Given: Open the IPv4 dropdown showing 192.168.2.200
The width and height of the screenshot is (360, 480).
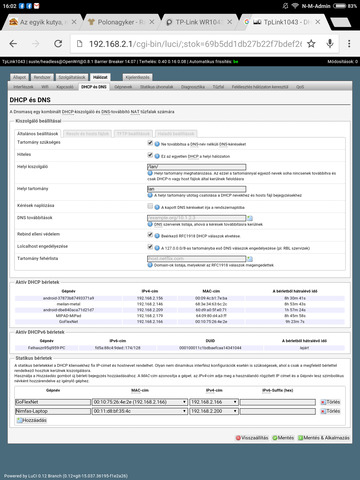Looking at the screenshot, I should 214,411.
